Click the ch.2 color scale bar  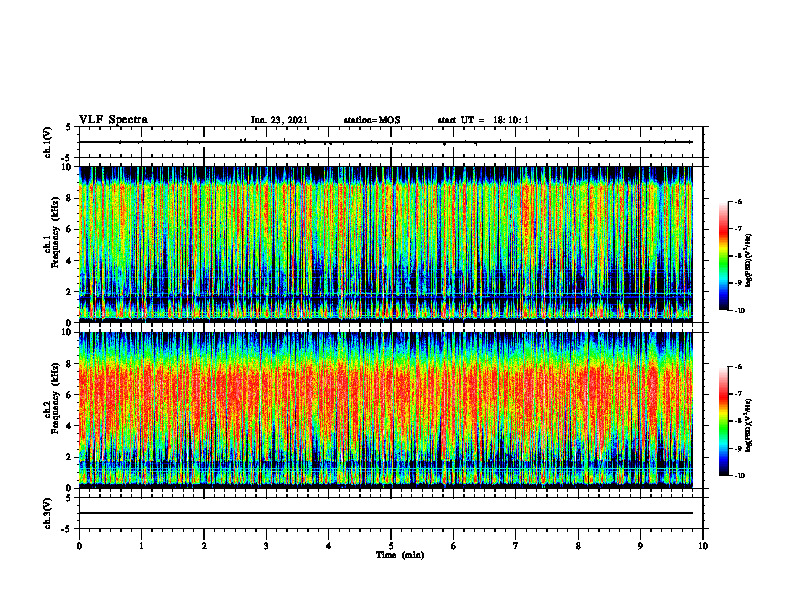[724, 421]
